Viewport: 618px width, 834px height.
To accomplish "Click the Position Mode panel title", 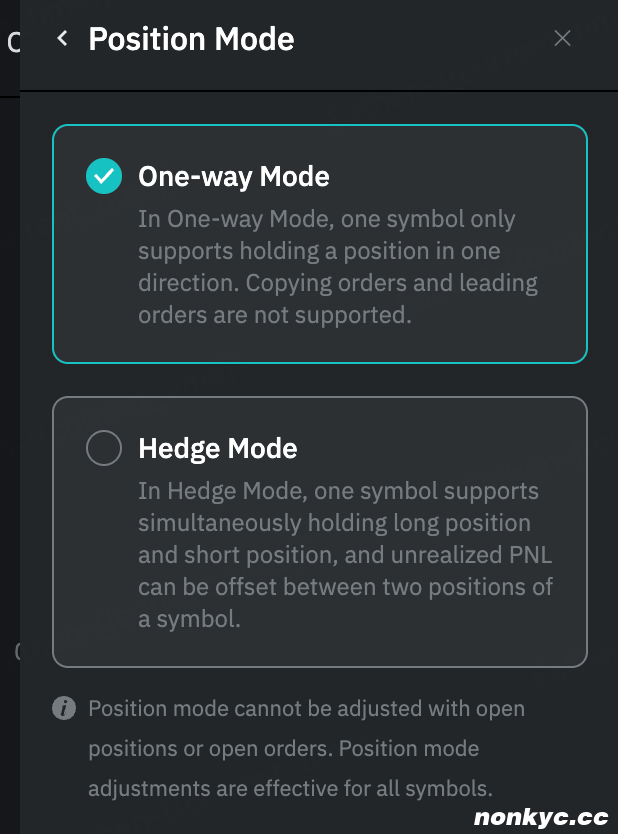I will pyautogui.click(x=191, y=39).
